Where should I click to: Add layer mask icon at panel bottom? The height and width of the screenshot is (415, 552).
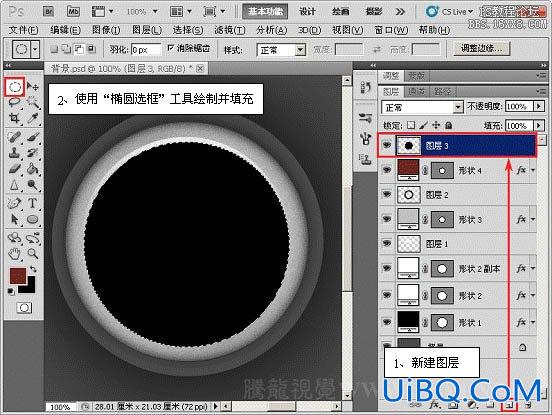pyautogui.click(x=453, y=405)
